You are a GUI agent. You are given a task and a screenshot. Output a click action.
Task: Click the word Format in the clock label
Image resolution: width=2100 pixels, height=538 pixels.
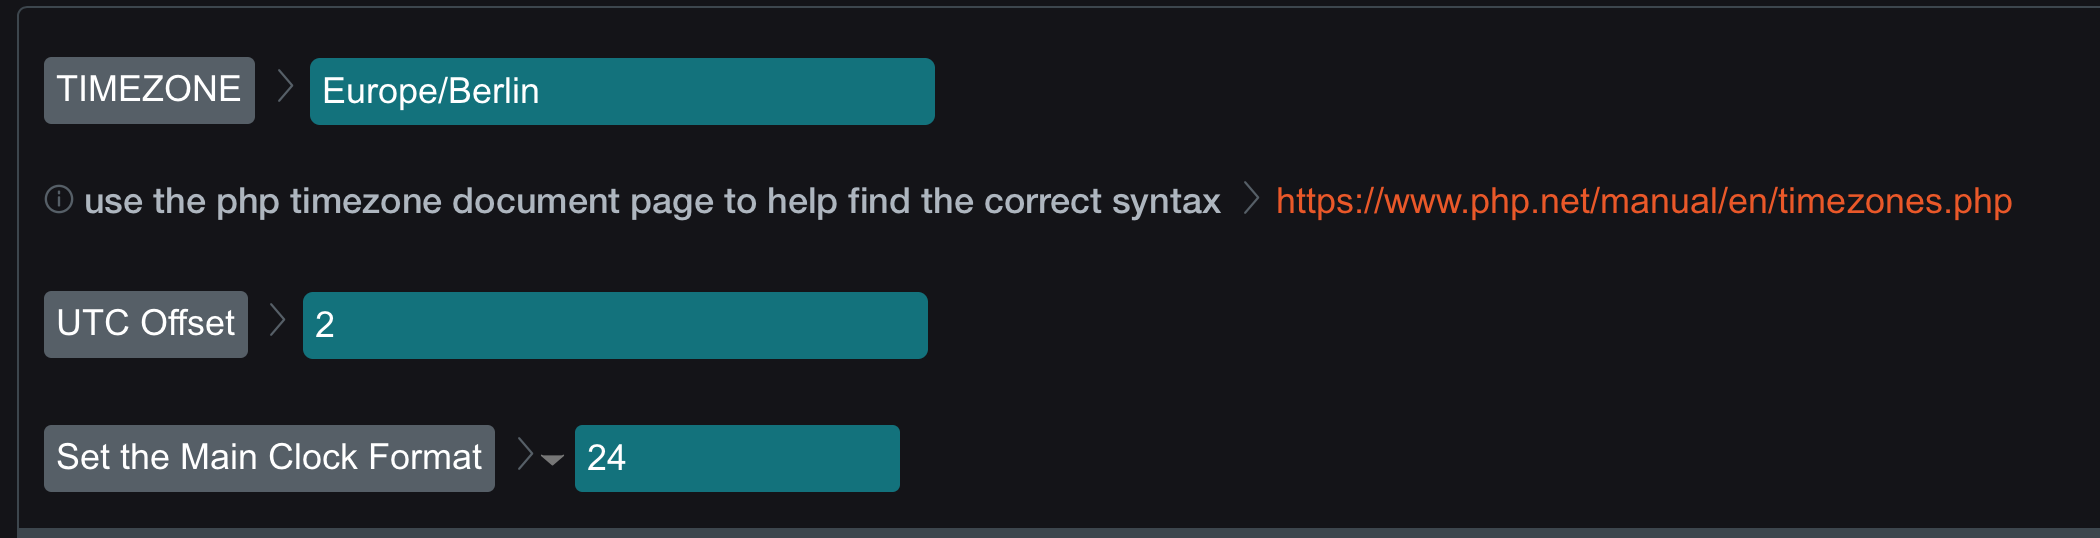pos(425,457)
